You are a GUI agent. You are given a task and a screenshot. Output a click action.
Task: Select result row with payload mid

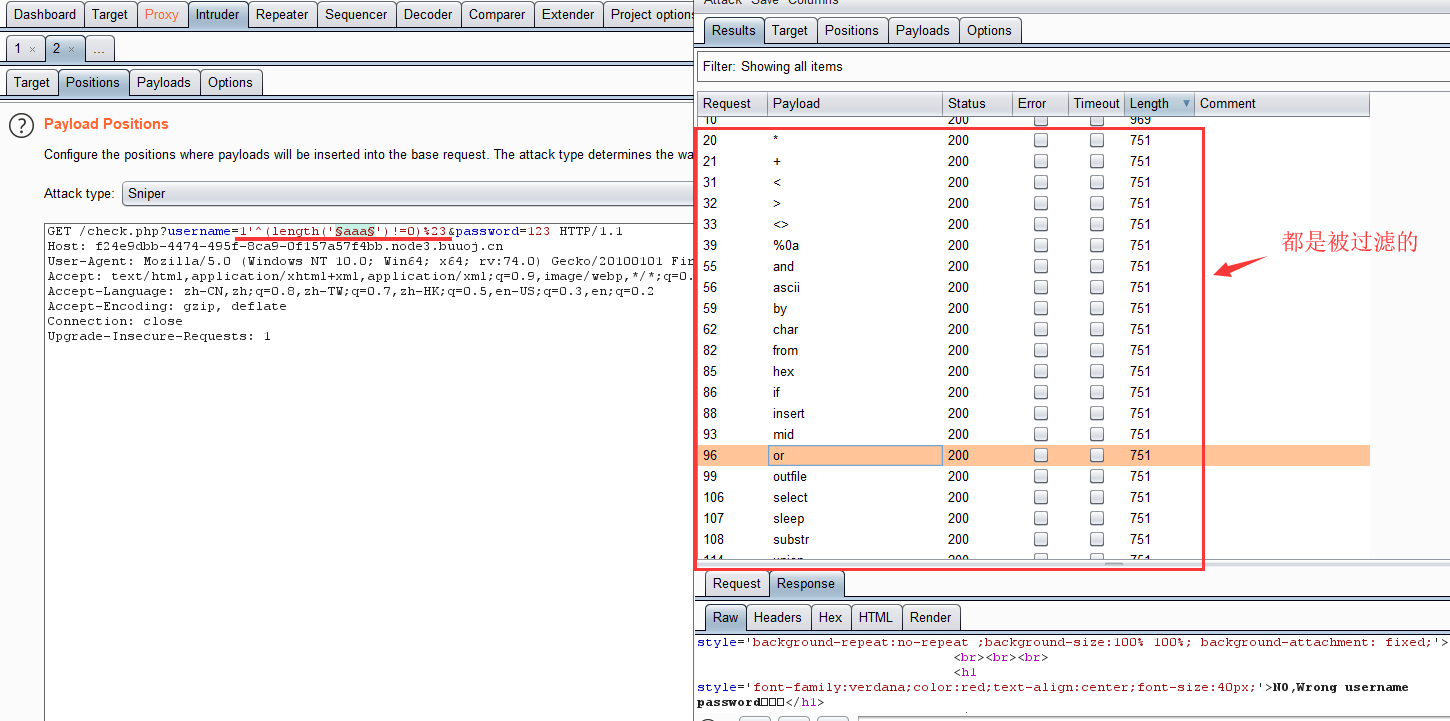pyautogui.click(x=1033, y=434)
